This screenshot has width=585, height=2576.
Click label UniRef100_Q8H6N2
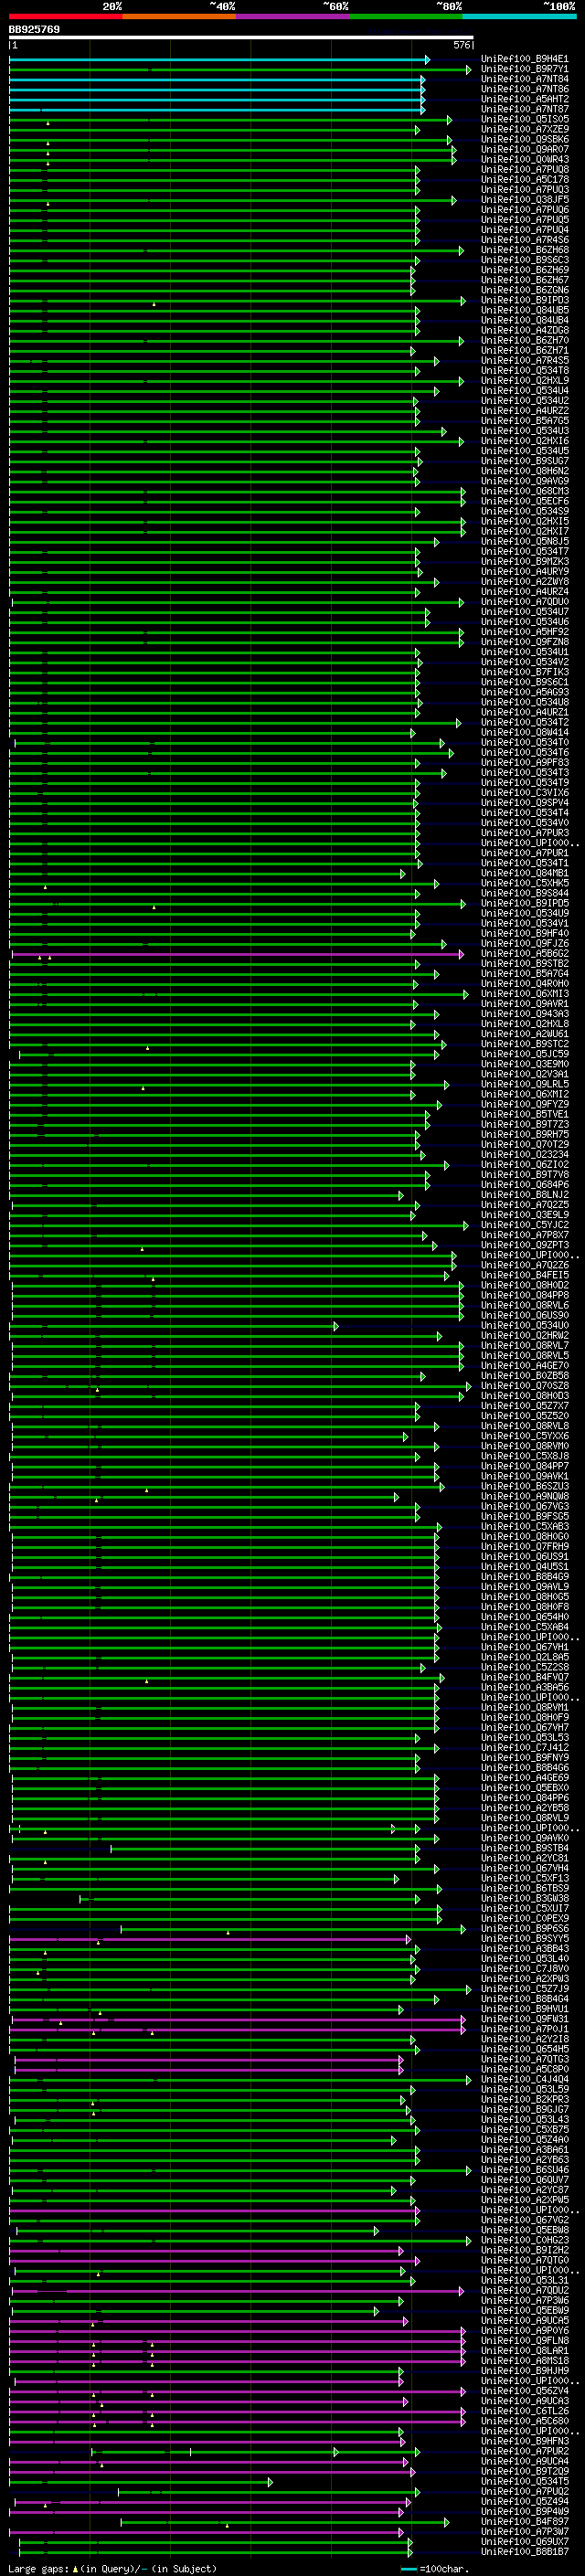(x=524, y=471)
